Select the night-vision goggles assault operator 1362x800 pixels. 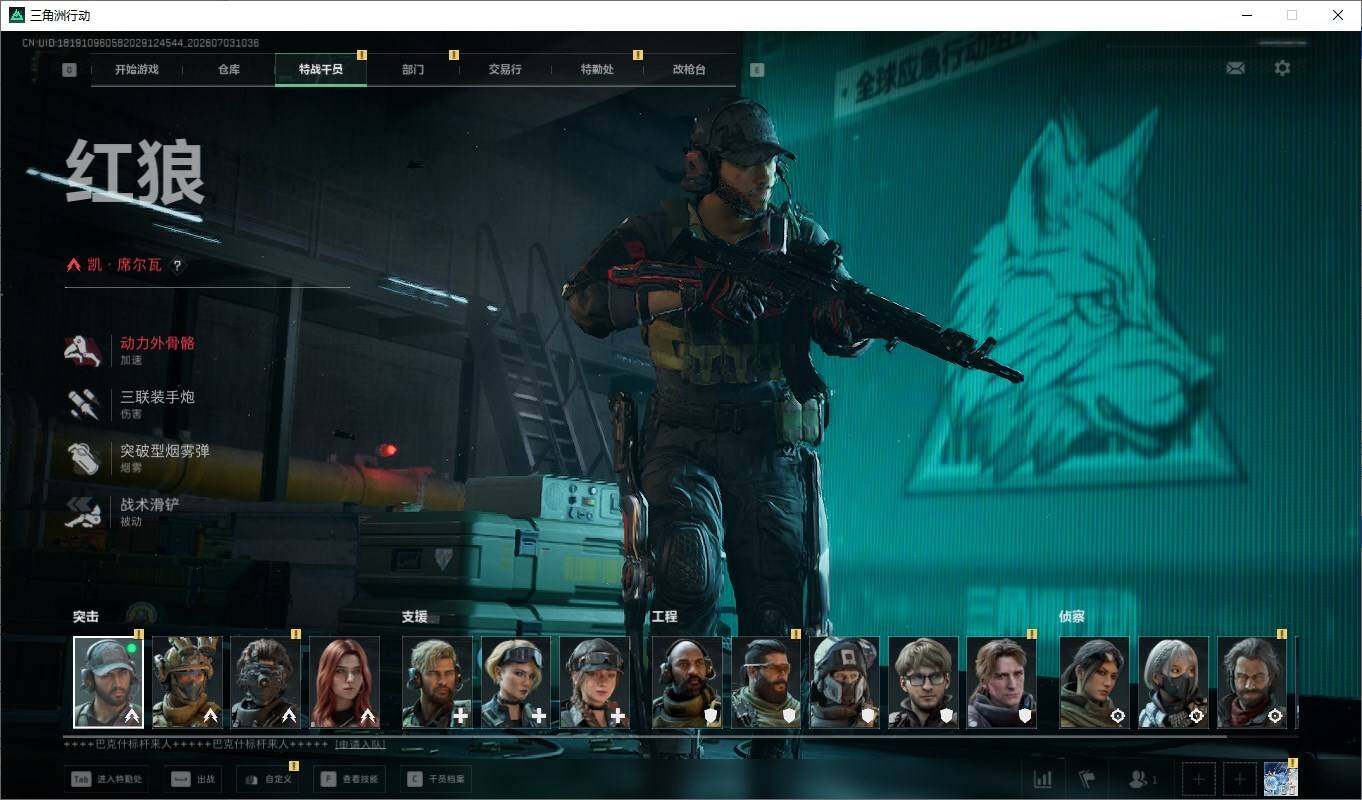266,682
